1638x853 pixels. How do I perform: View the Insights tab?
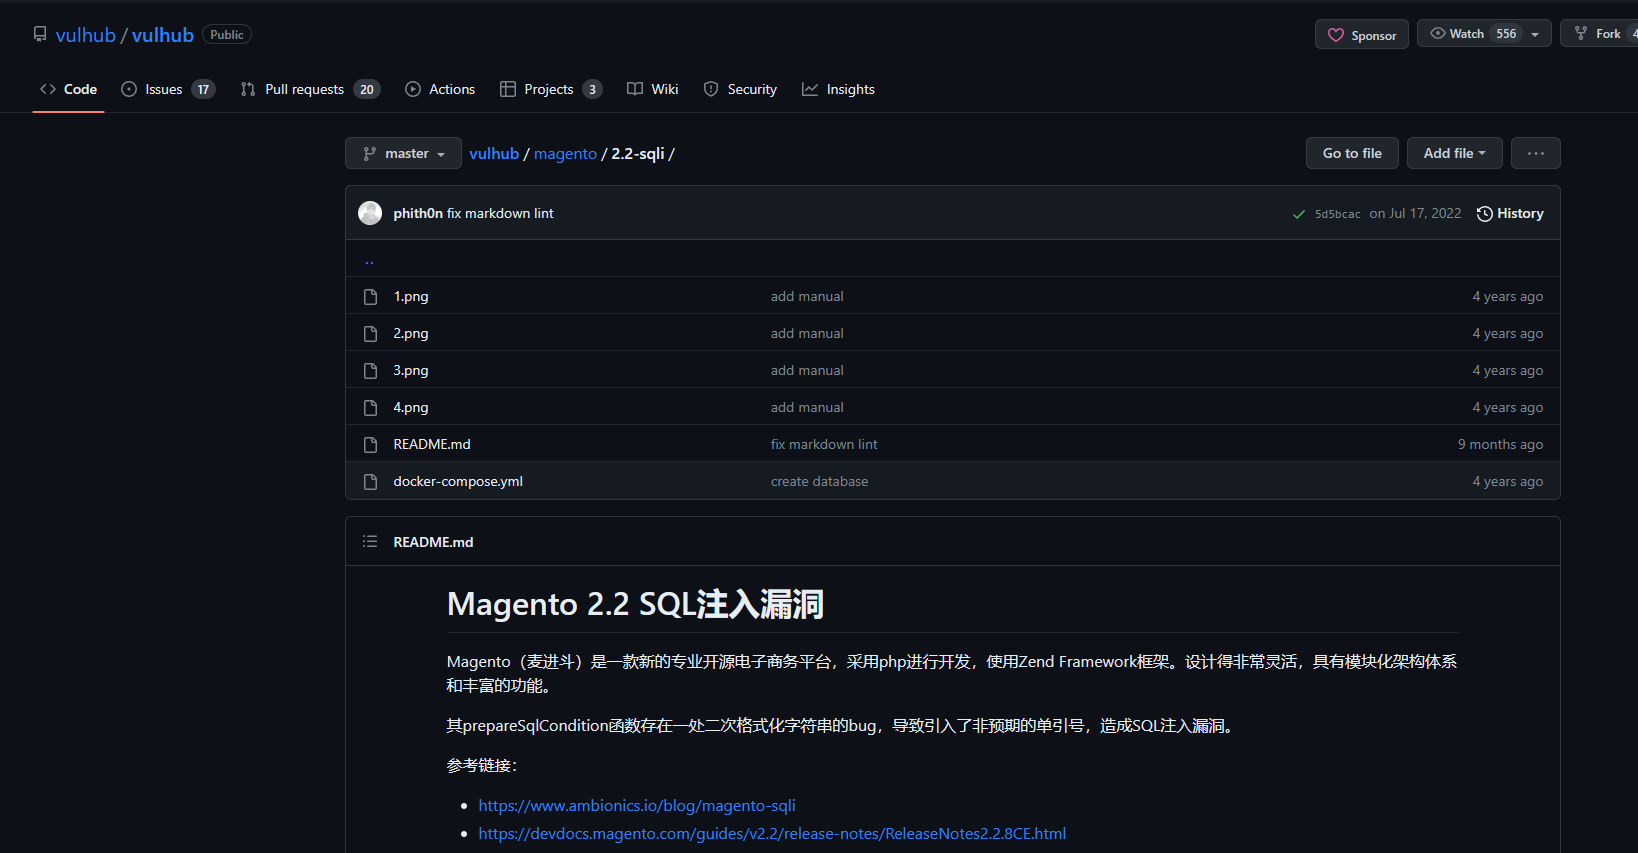tap(838, 89)
